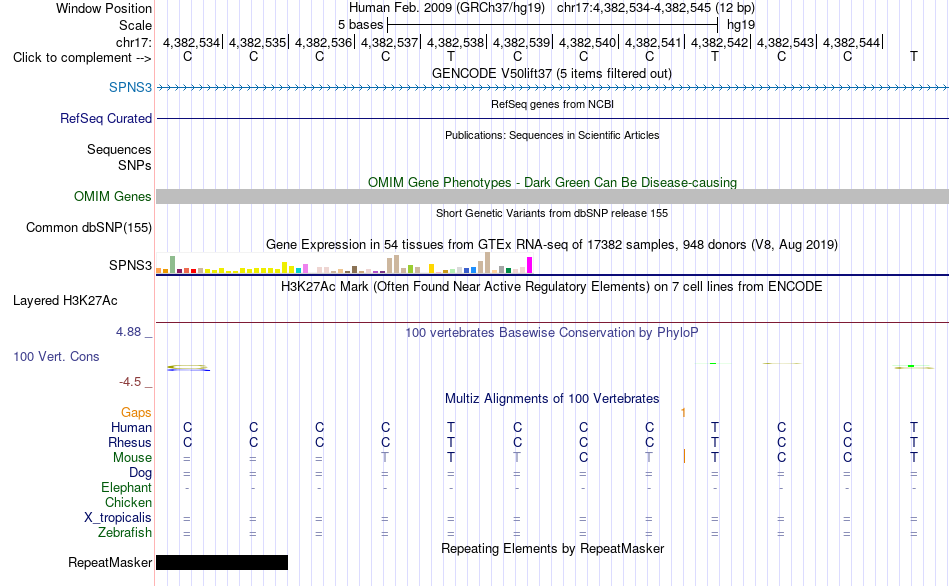The height and width of the screenshot is (586, 950).
Task: Click the Rhesus species label
Action: coord(130,443)
